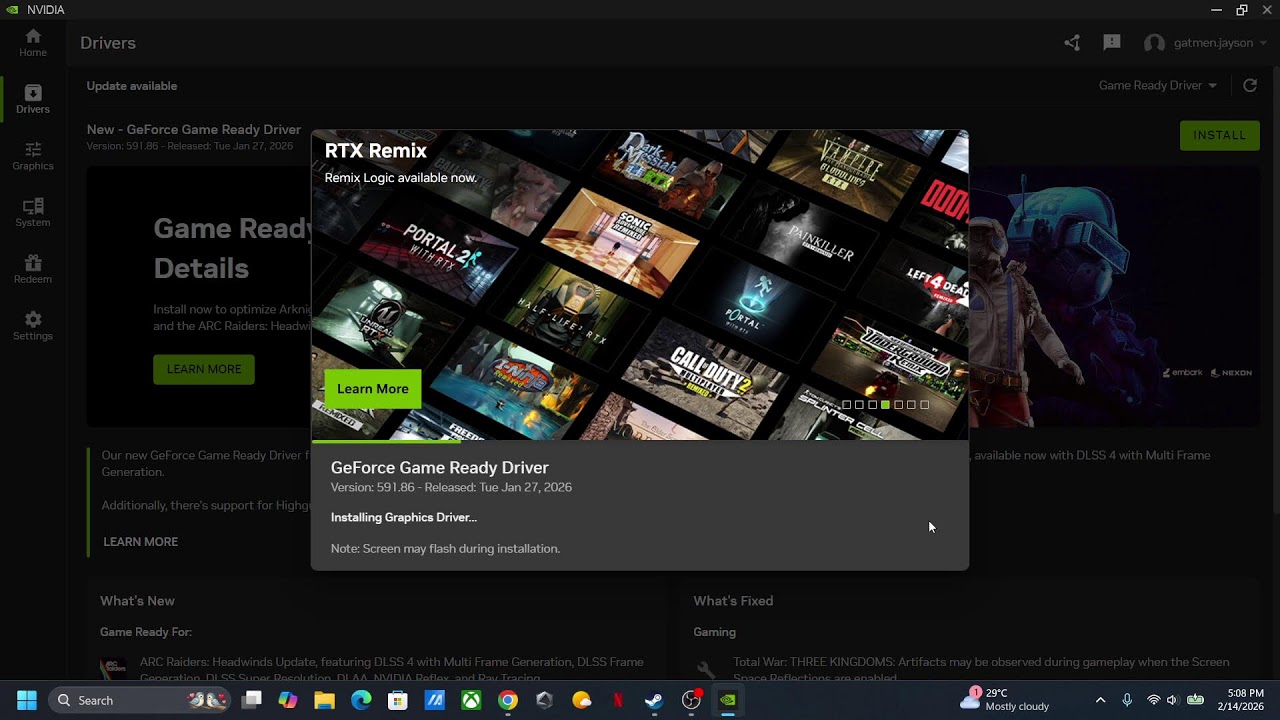Click the NVIDIA app icon on the taskbar
This screenshot has height=720, width=1280.
tap(728, 700)
